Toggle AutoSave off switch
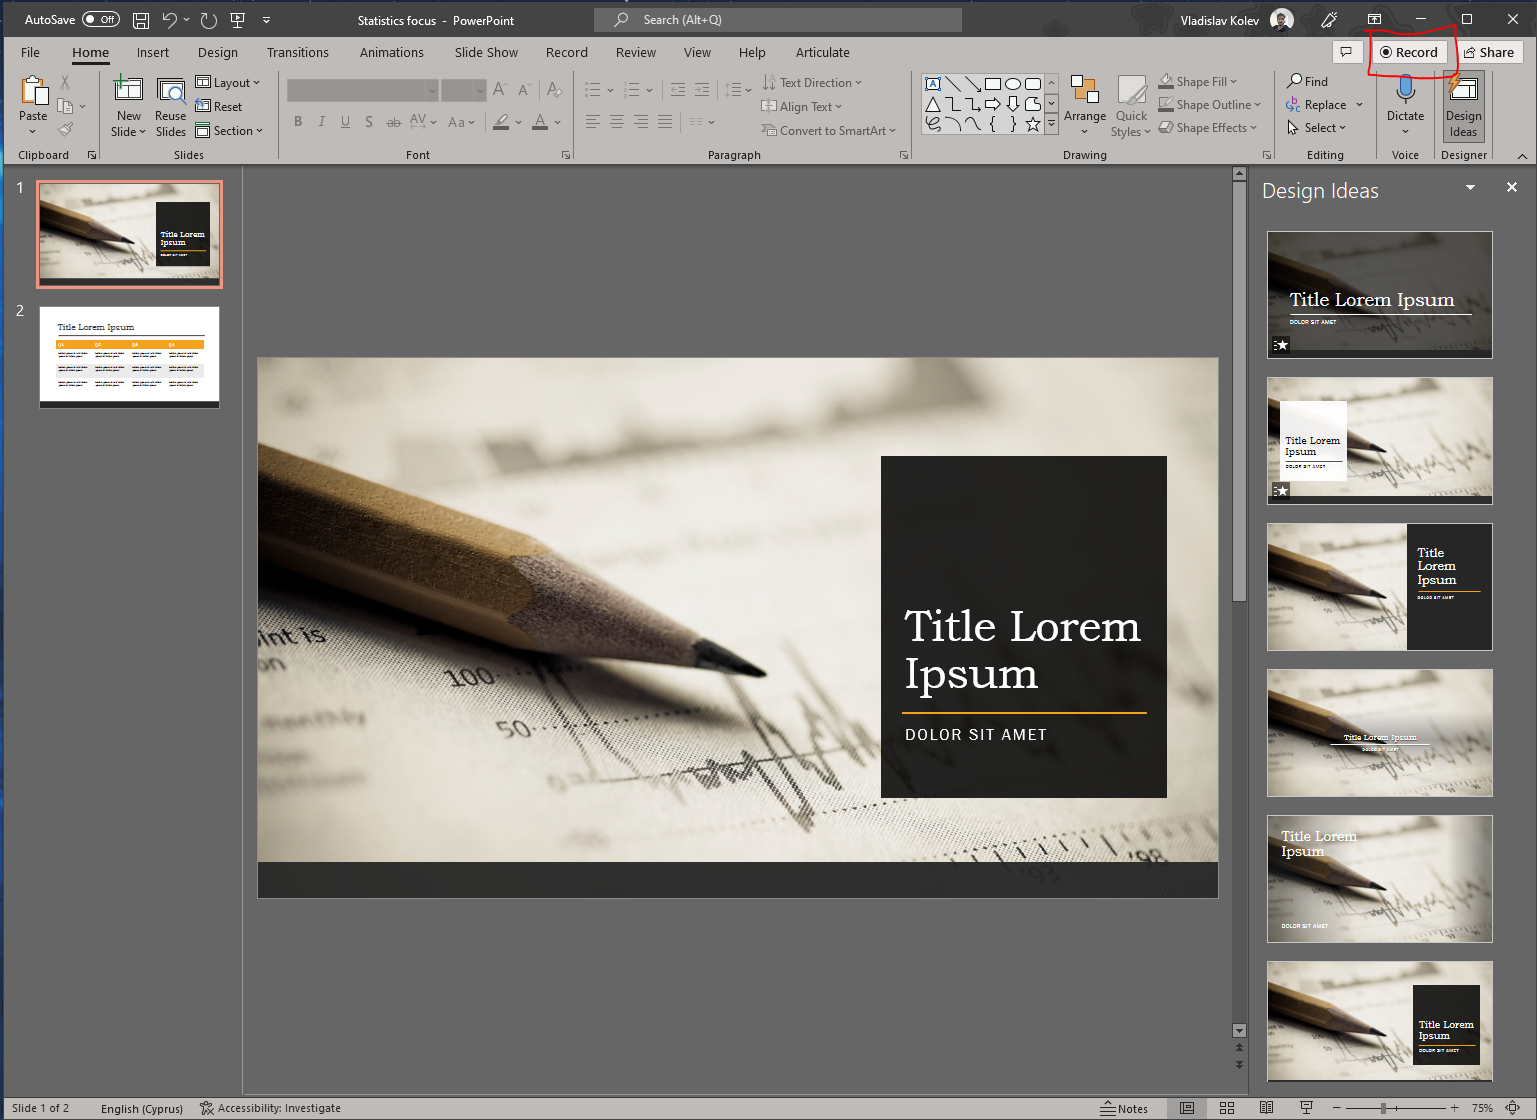This screenshot has height=1120, width=1537. pos(100,19)
